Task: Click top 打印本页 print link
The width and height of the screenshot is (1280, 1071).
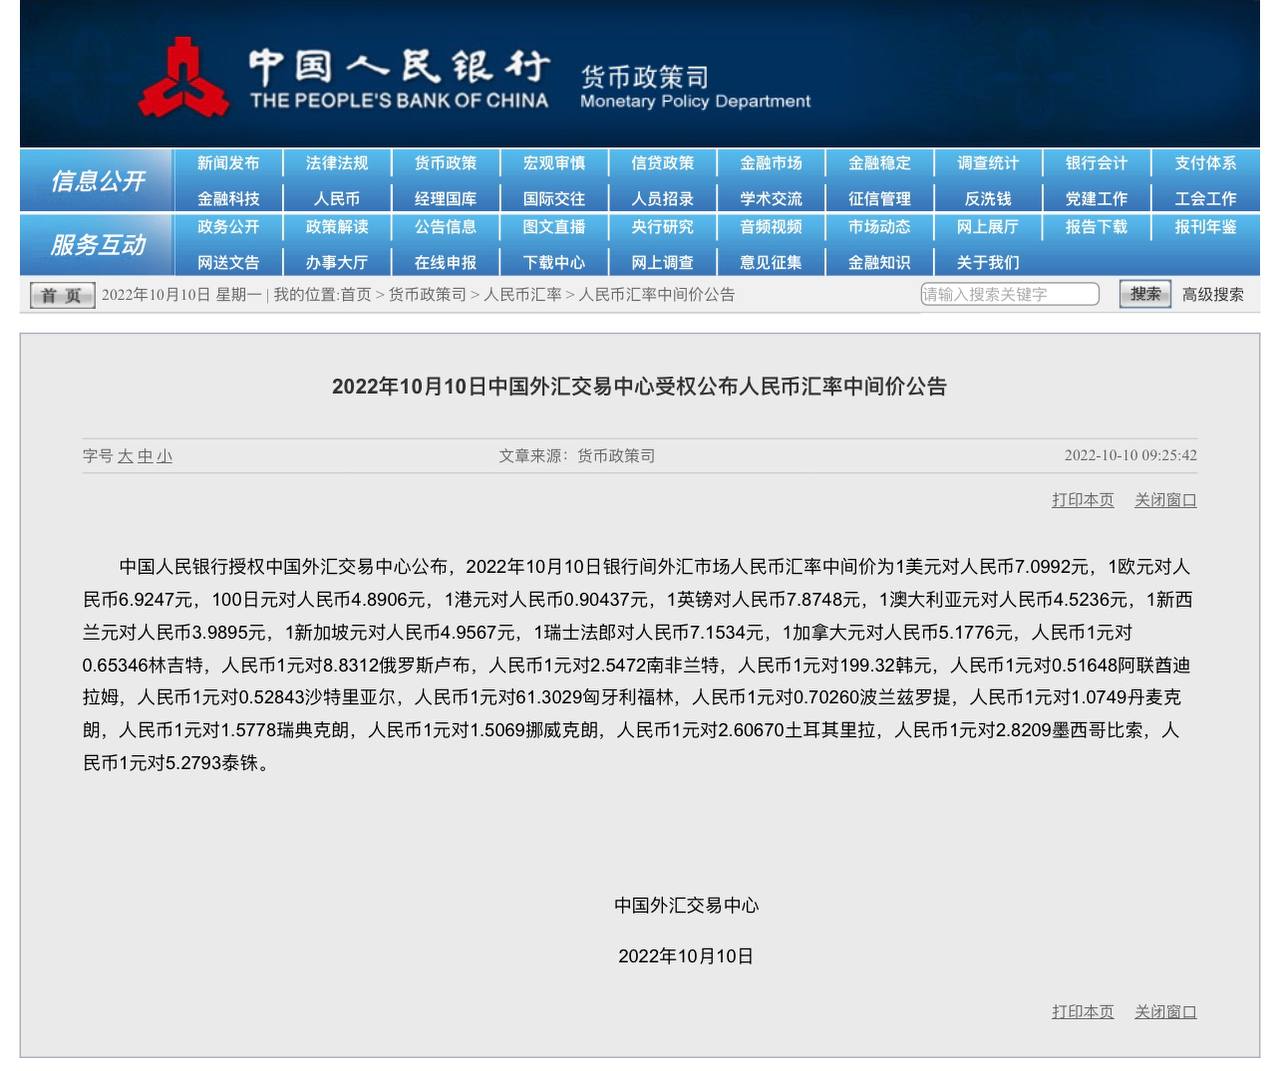Action: point(1083,500)
